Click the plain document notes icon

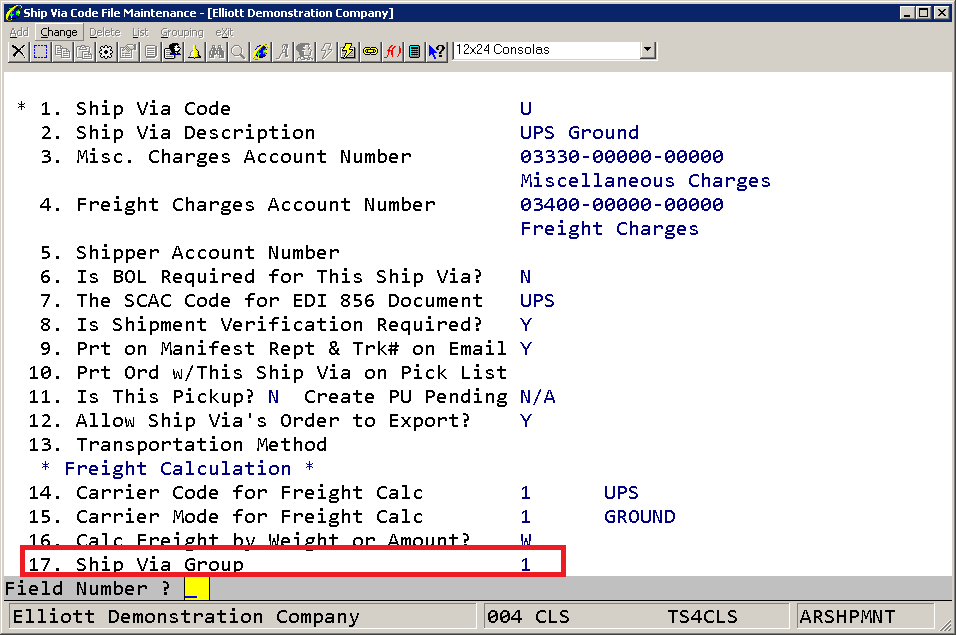click(x=151, y=52)
